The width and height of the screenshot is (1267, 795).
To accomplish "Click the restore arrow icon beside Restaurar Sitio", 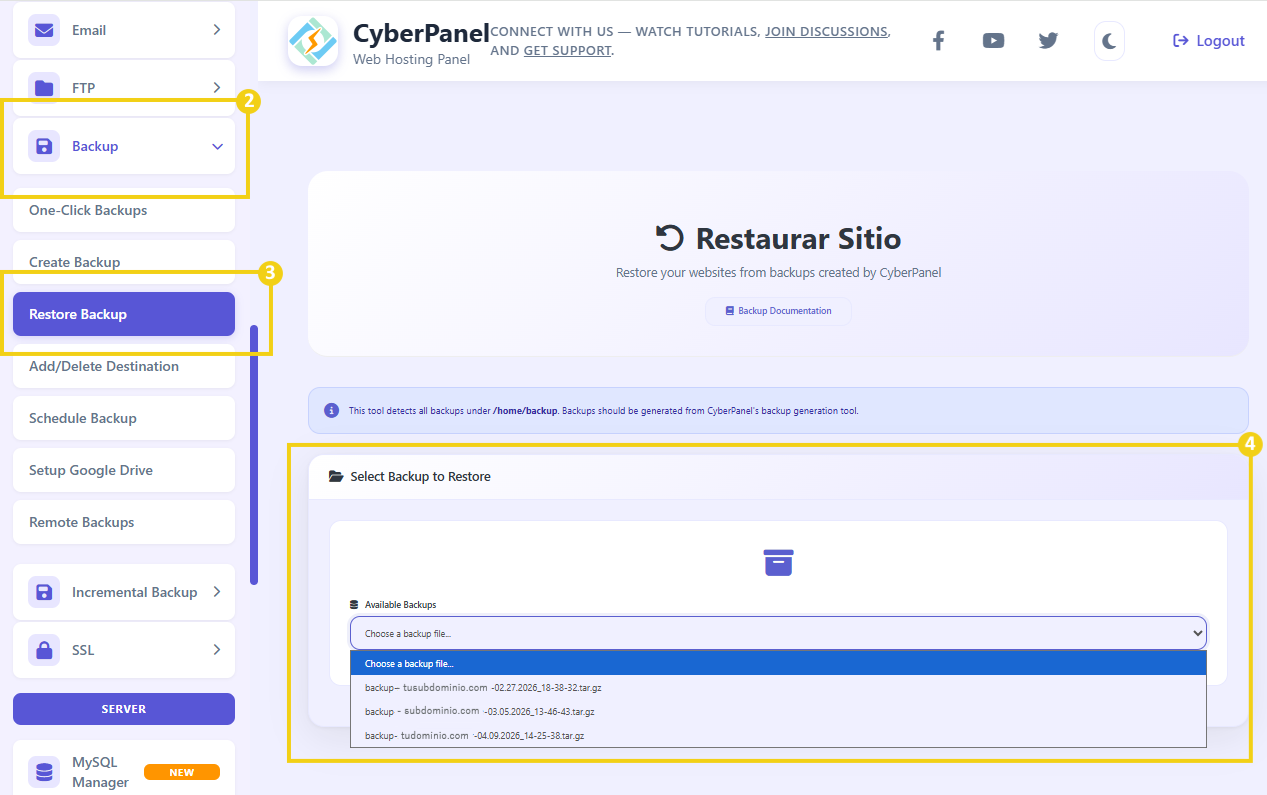I will [670, 238].
